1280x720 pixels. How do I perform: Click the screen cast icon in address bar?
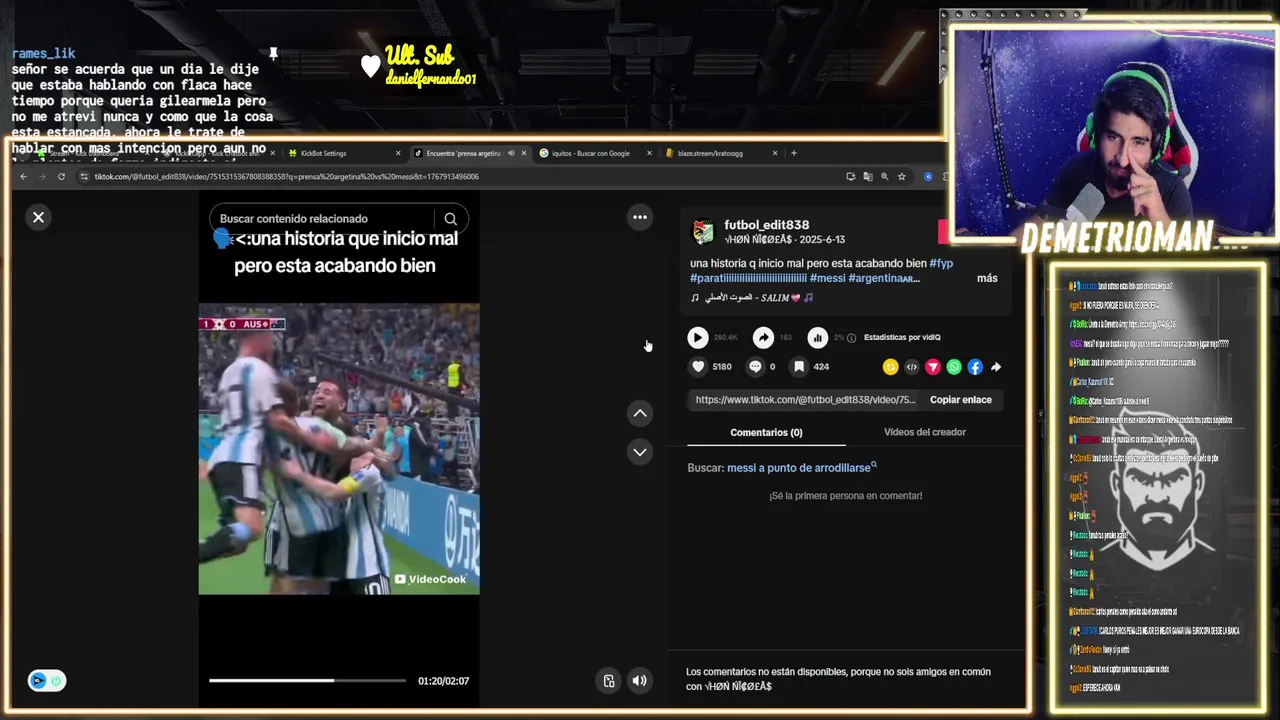click(851, 177)
